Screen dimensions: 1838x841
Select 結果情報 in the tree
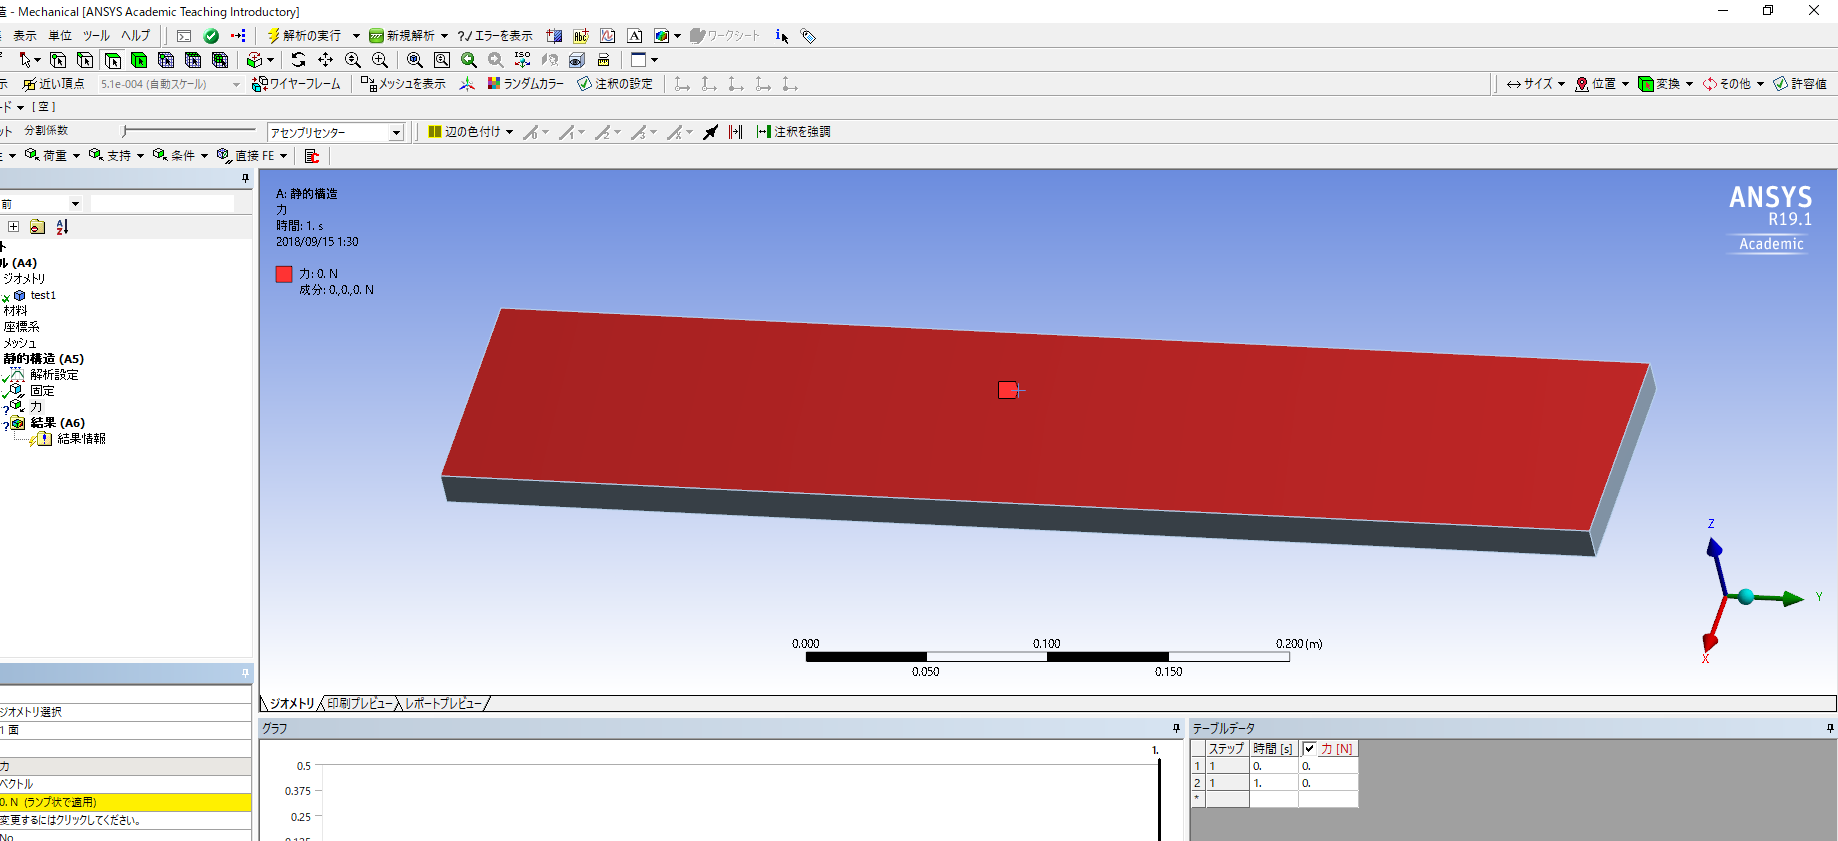click(x=82, y=439)
